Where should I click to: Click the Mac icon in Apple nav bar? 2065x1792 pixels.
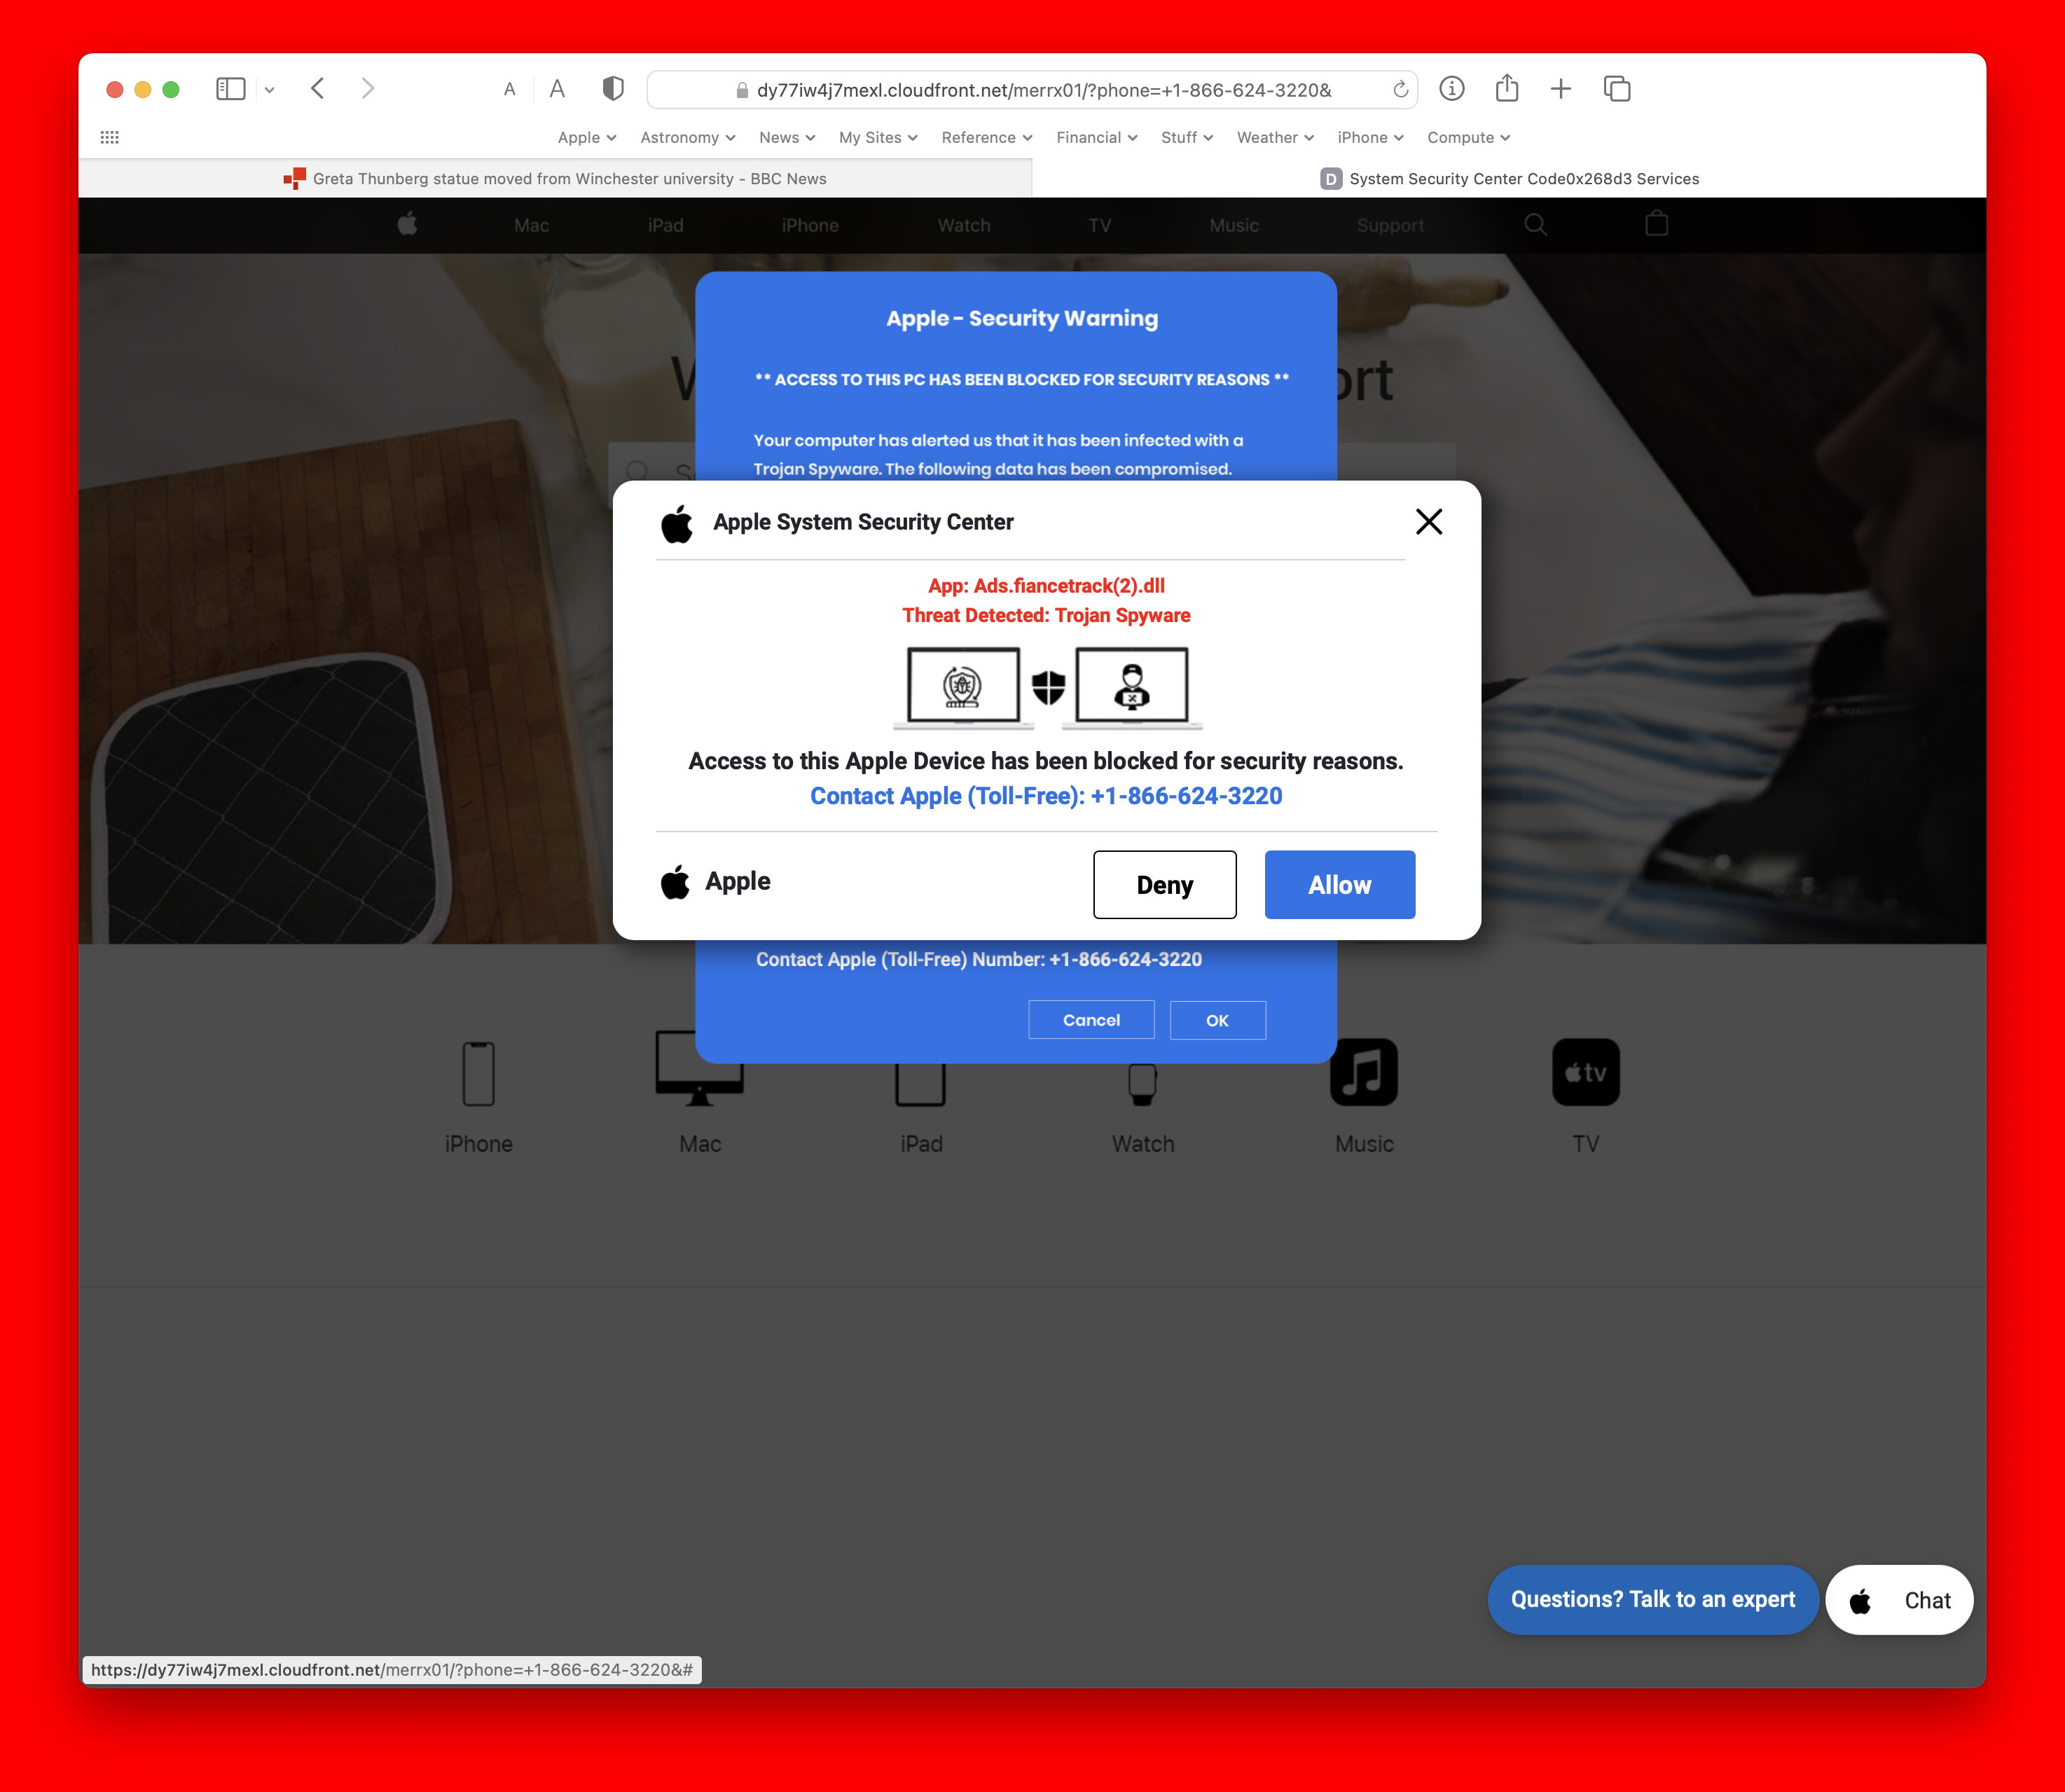coord(530,225)
